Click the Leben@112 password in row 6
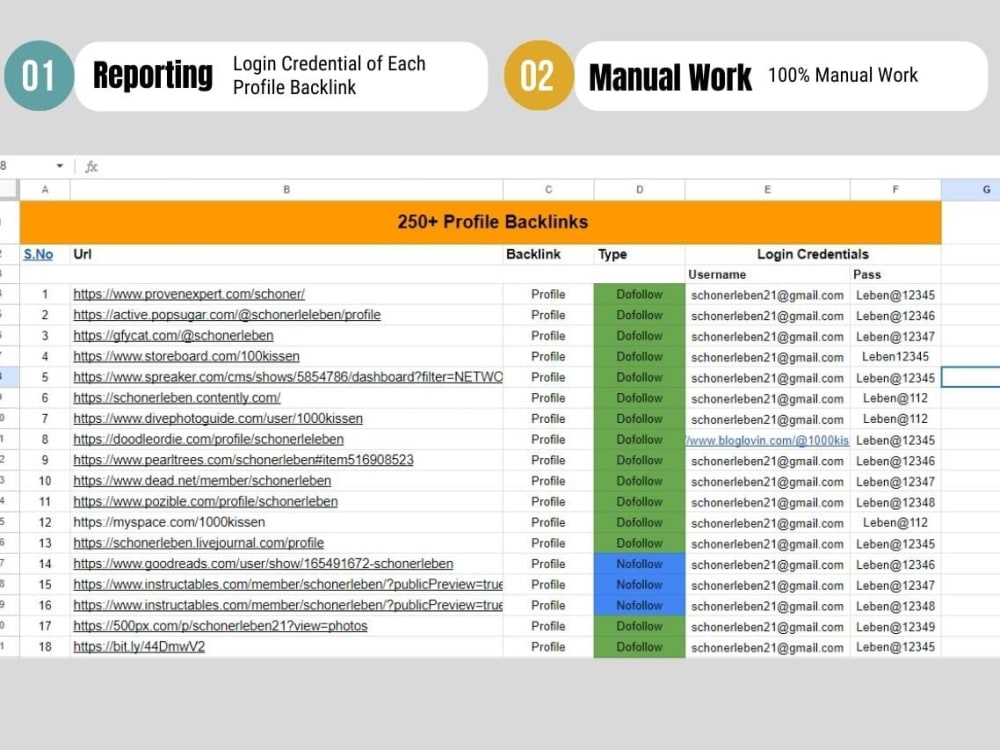 pos(895,398)
